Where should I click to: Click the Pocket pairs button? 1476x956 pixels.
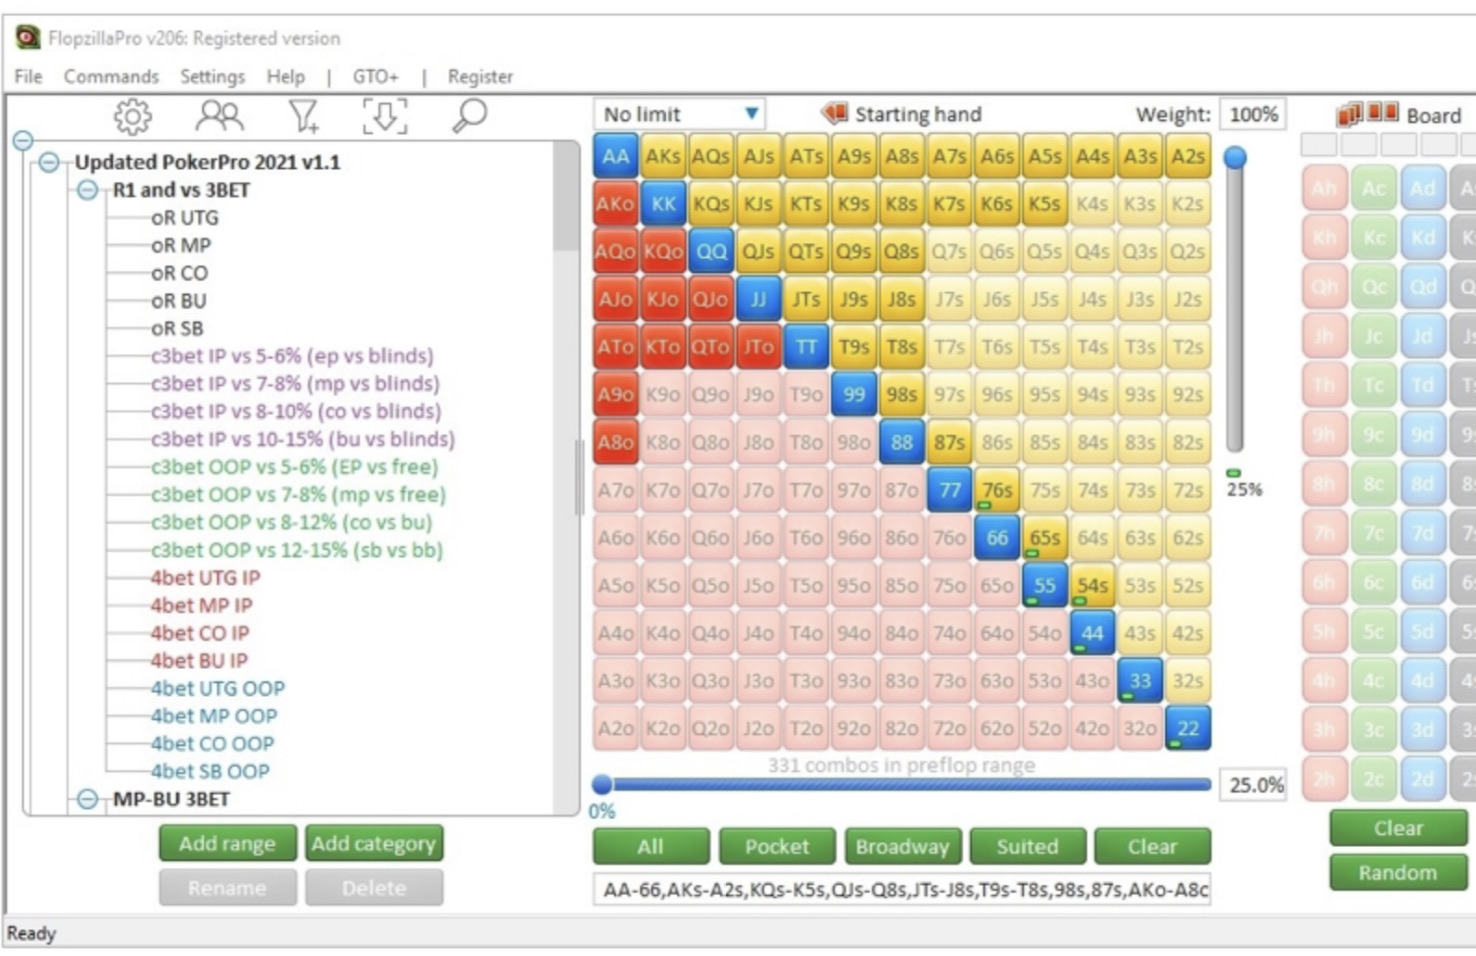[777, 846]
